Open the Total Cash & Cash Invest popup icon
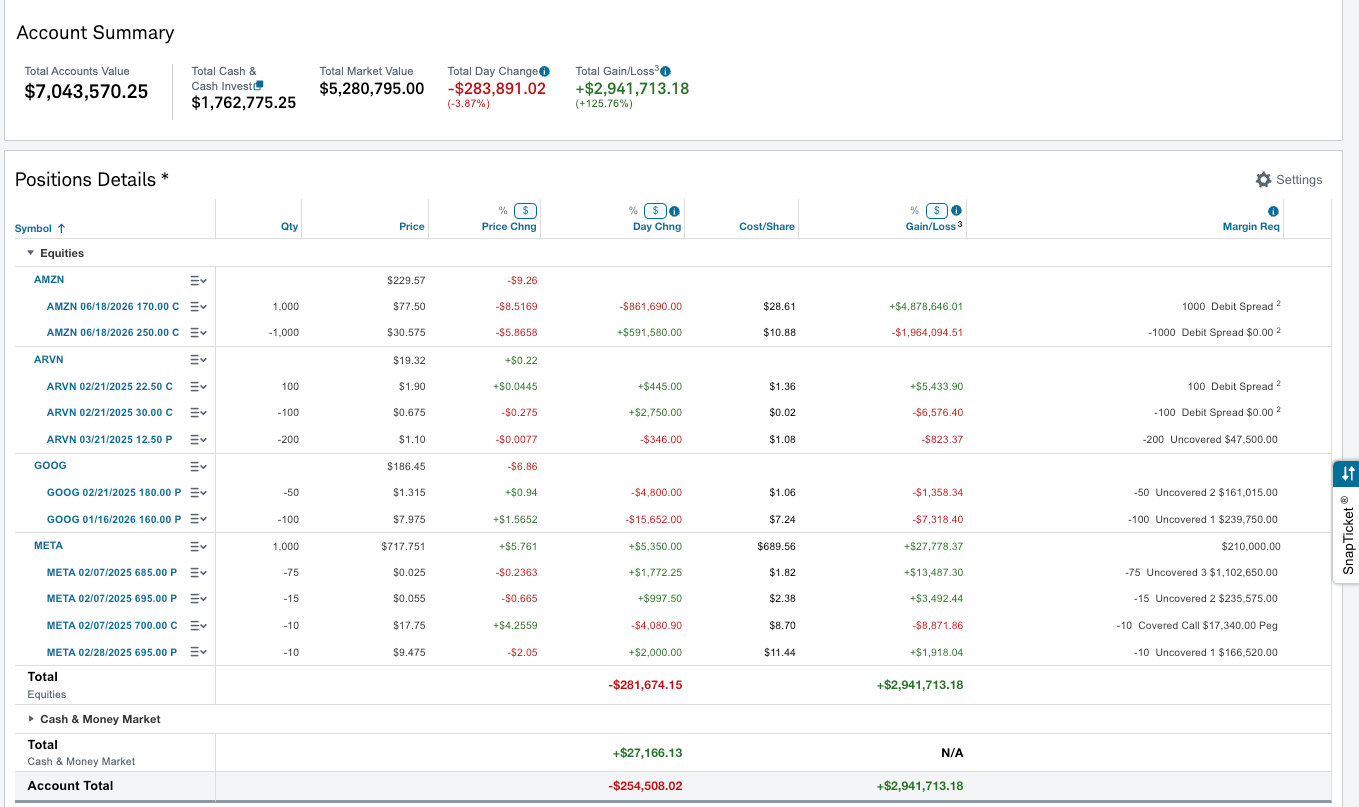 click(x=259, y=86)
